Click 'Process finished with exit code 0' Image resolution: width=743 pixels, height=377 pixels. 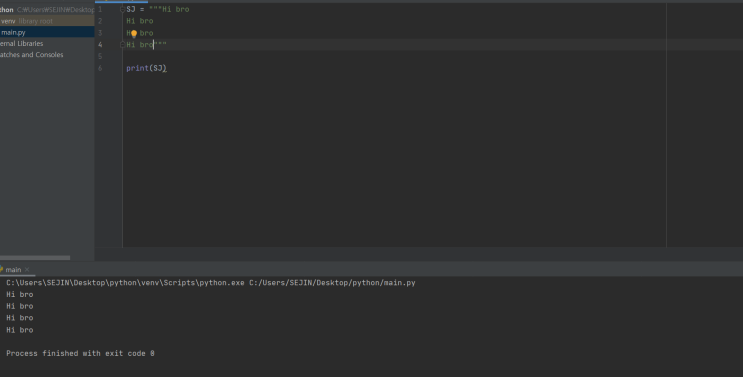(80, 353)
